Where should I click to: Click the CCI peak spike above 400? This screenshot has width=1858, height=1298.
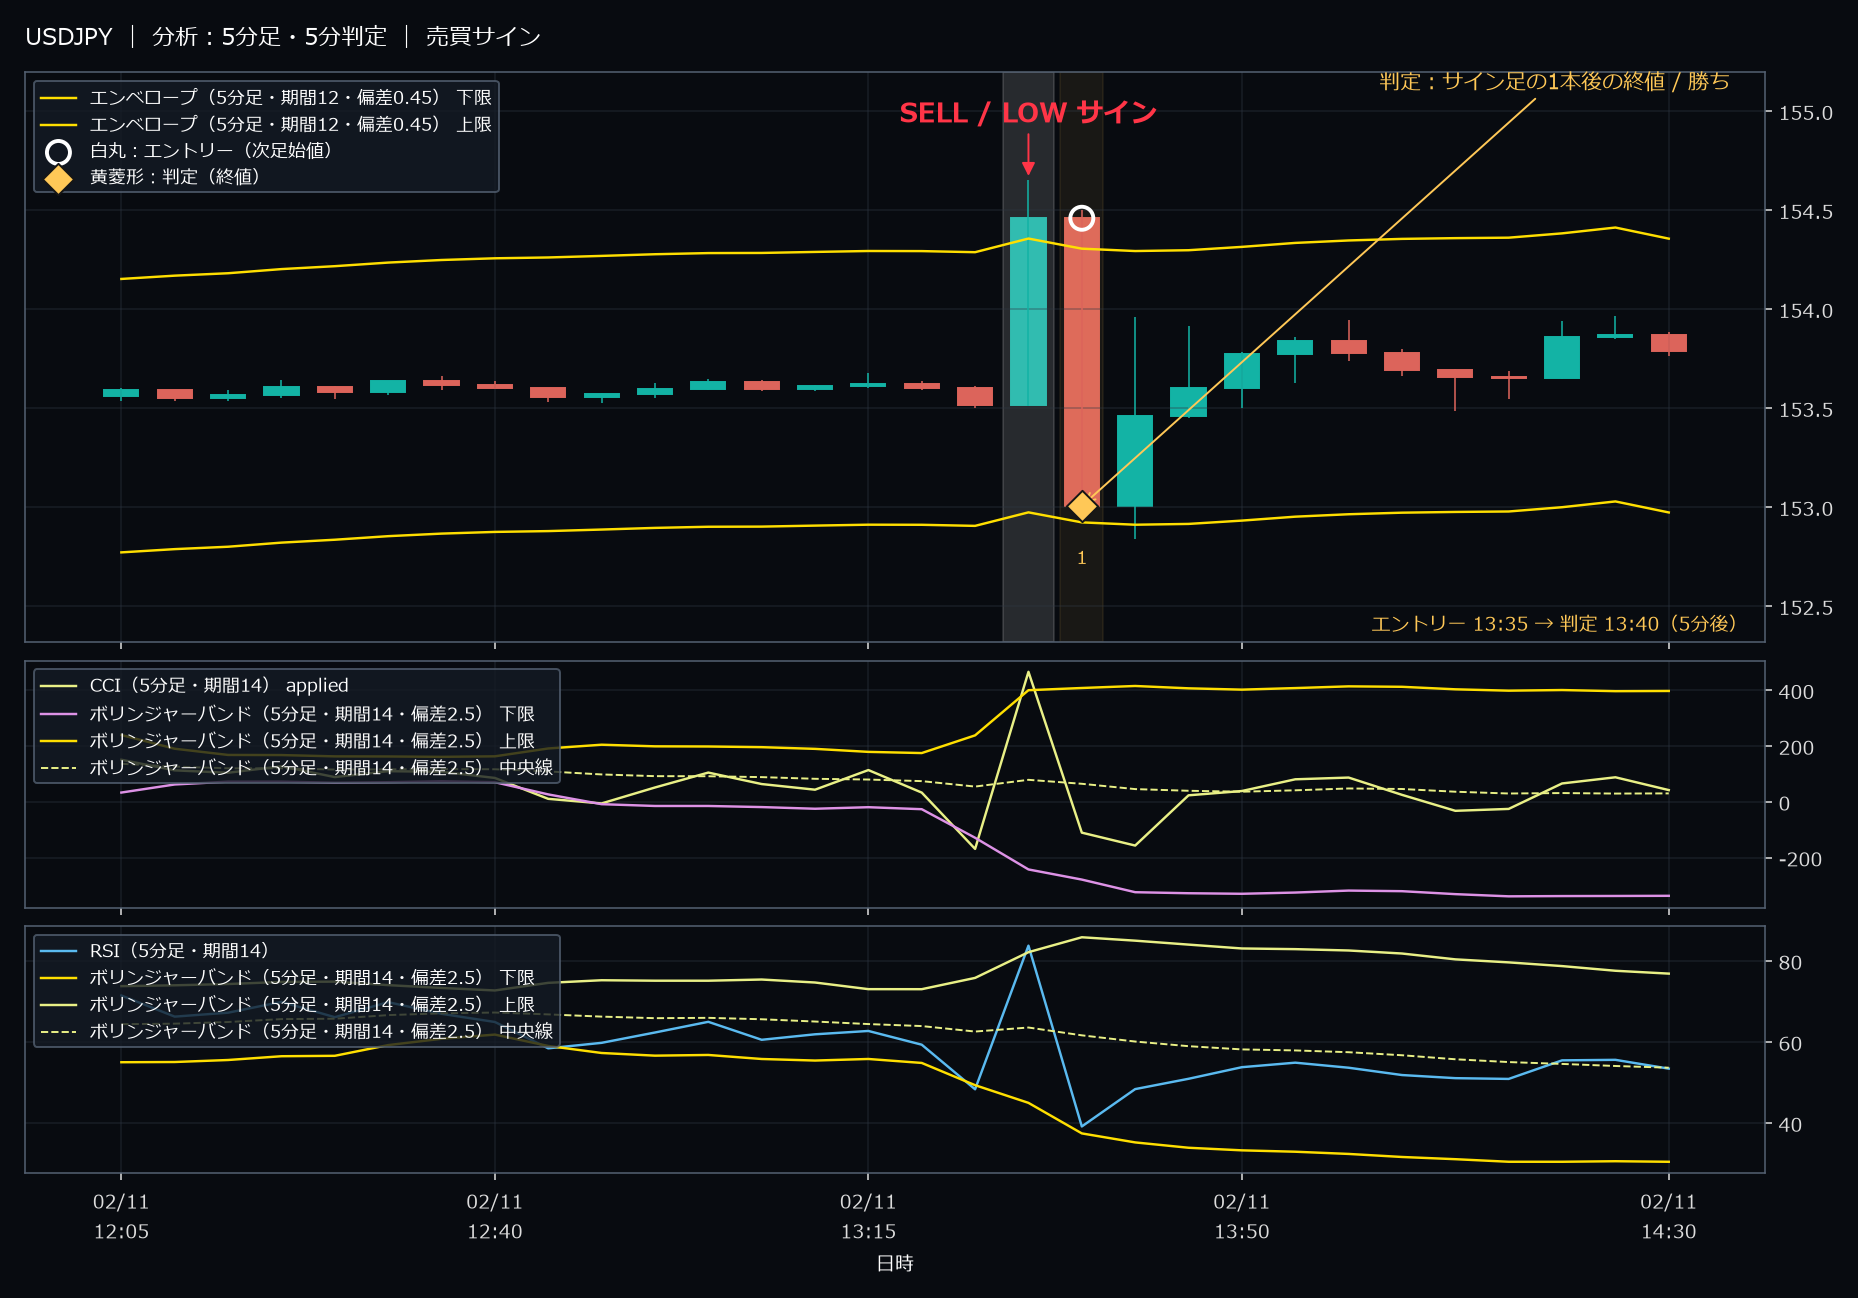(x=1028, y=673)
